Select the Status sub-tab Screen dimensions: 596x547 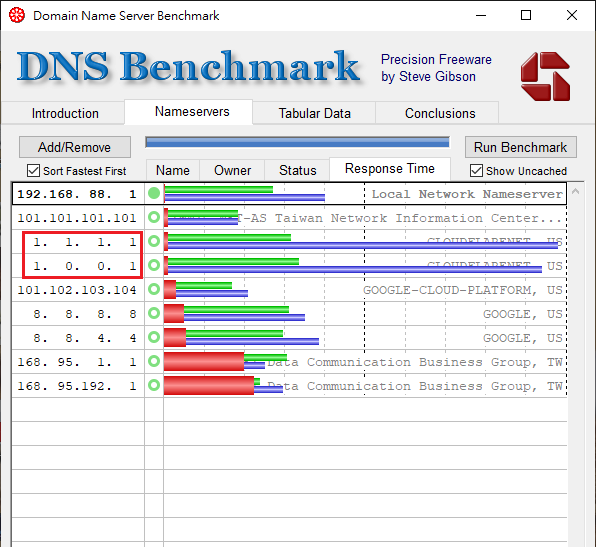pyautogui.click(x=297, y=170)
